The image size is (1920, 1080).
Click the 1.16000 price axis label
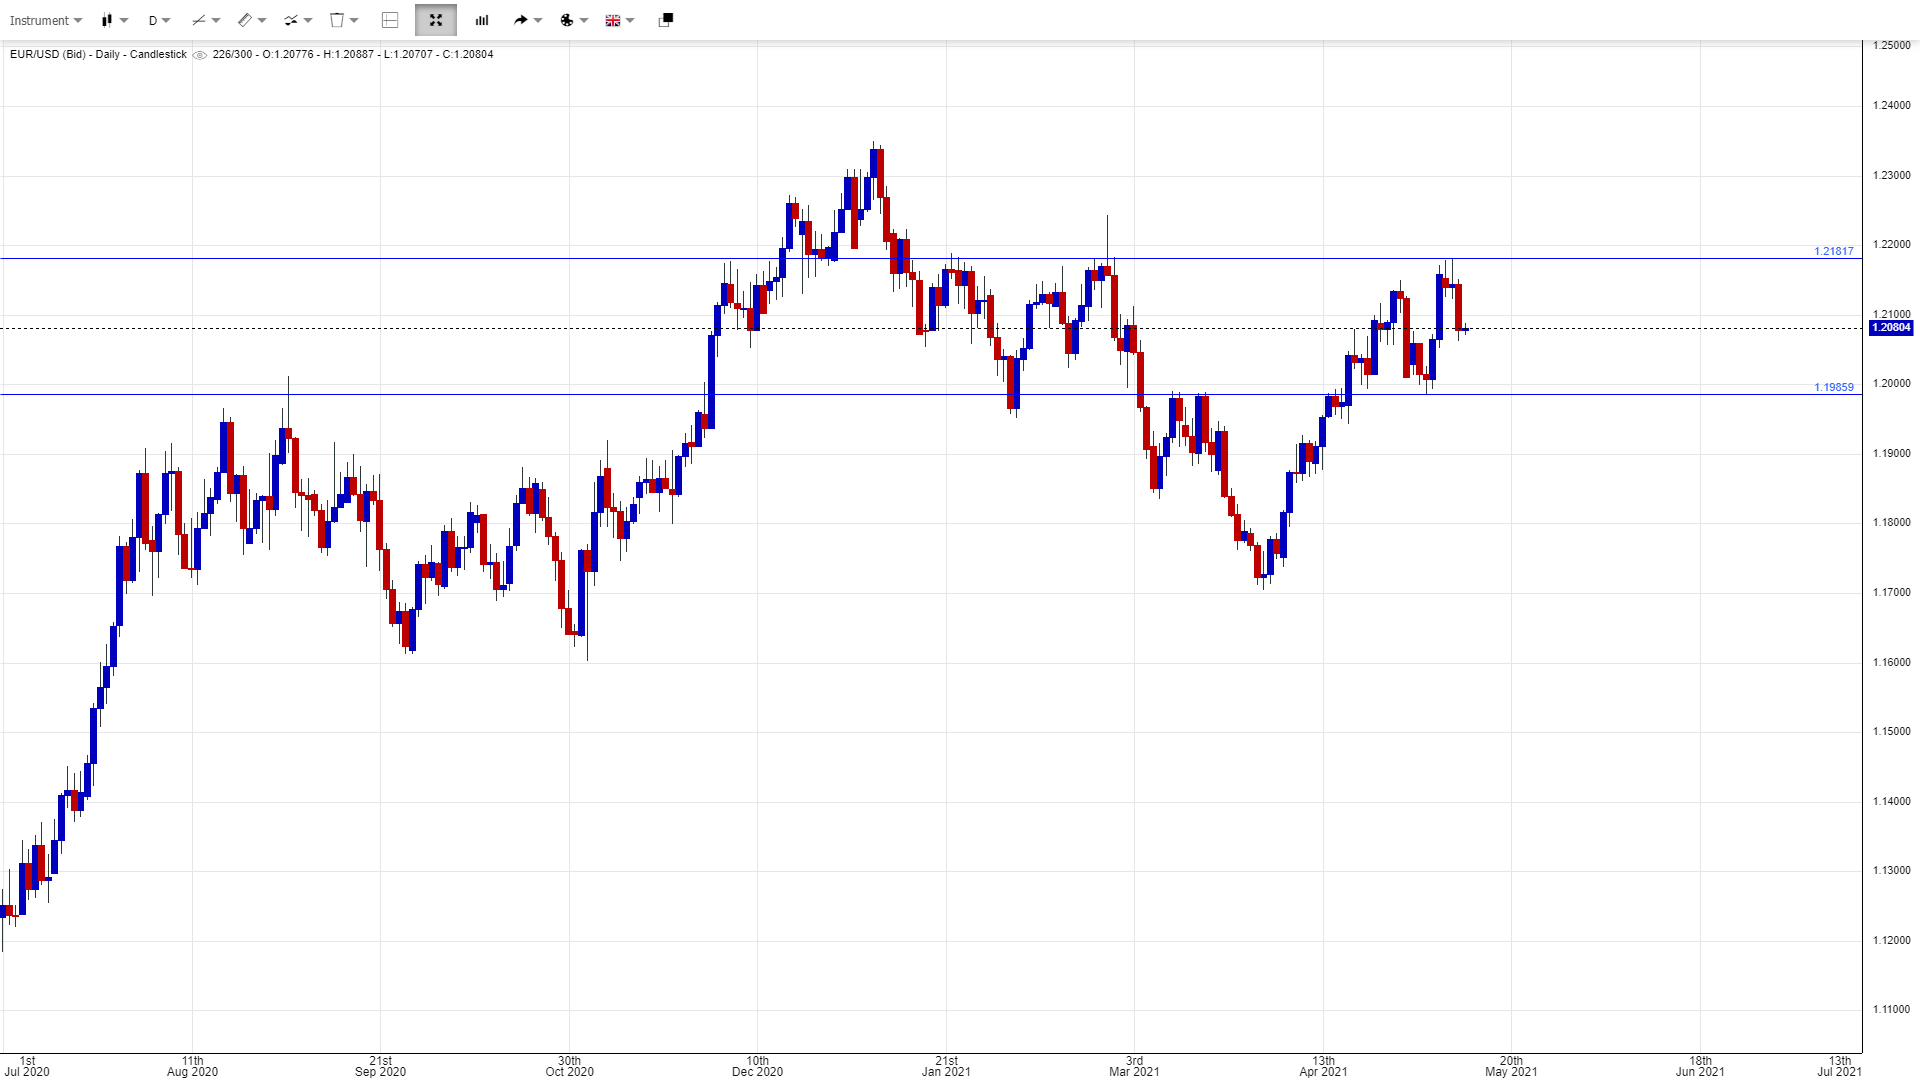pyautogui.click(x=1891, y=662)
